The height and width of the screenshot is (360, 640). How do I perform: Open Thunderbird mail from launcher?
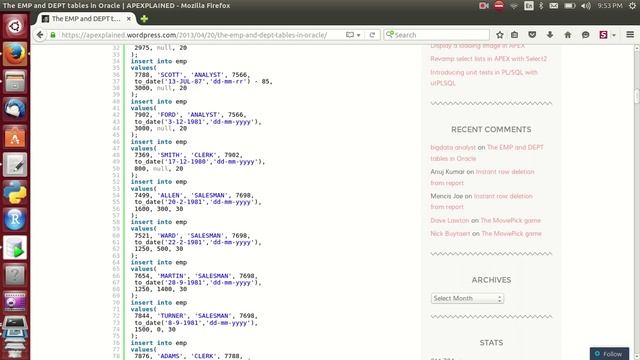click(x=15, y=109)
